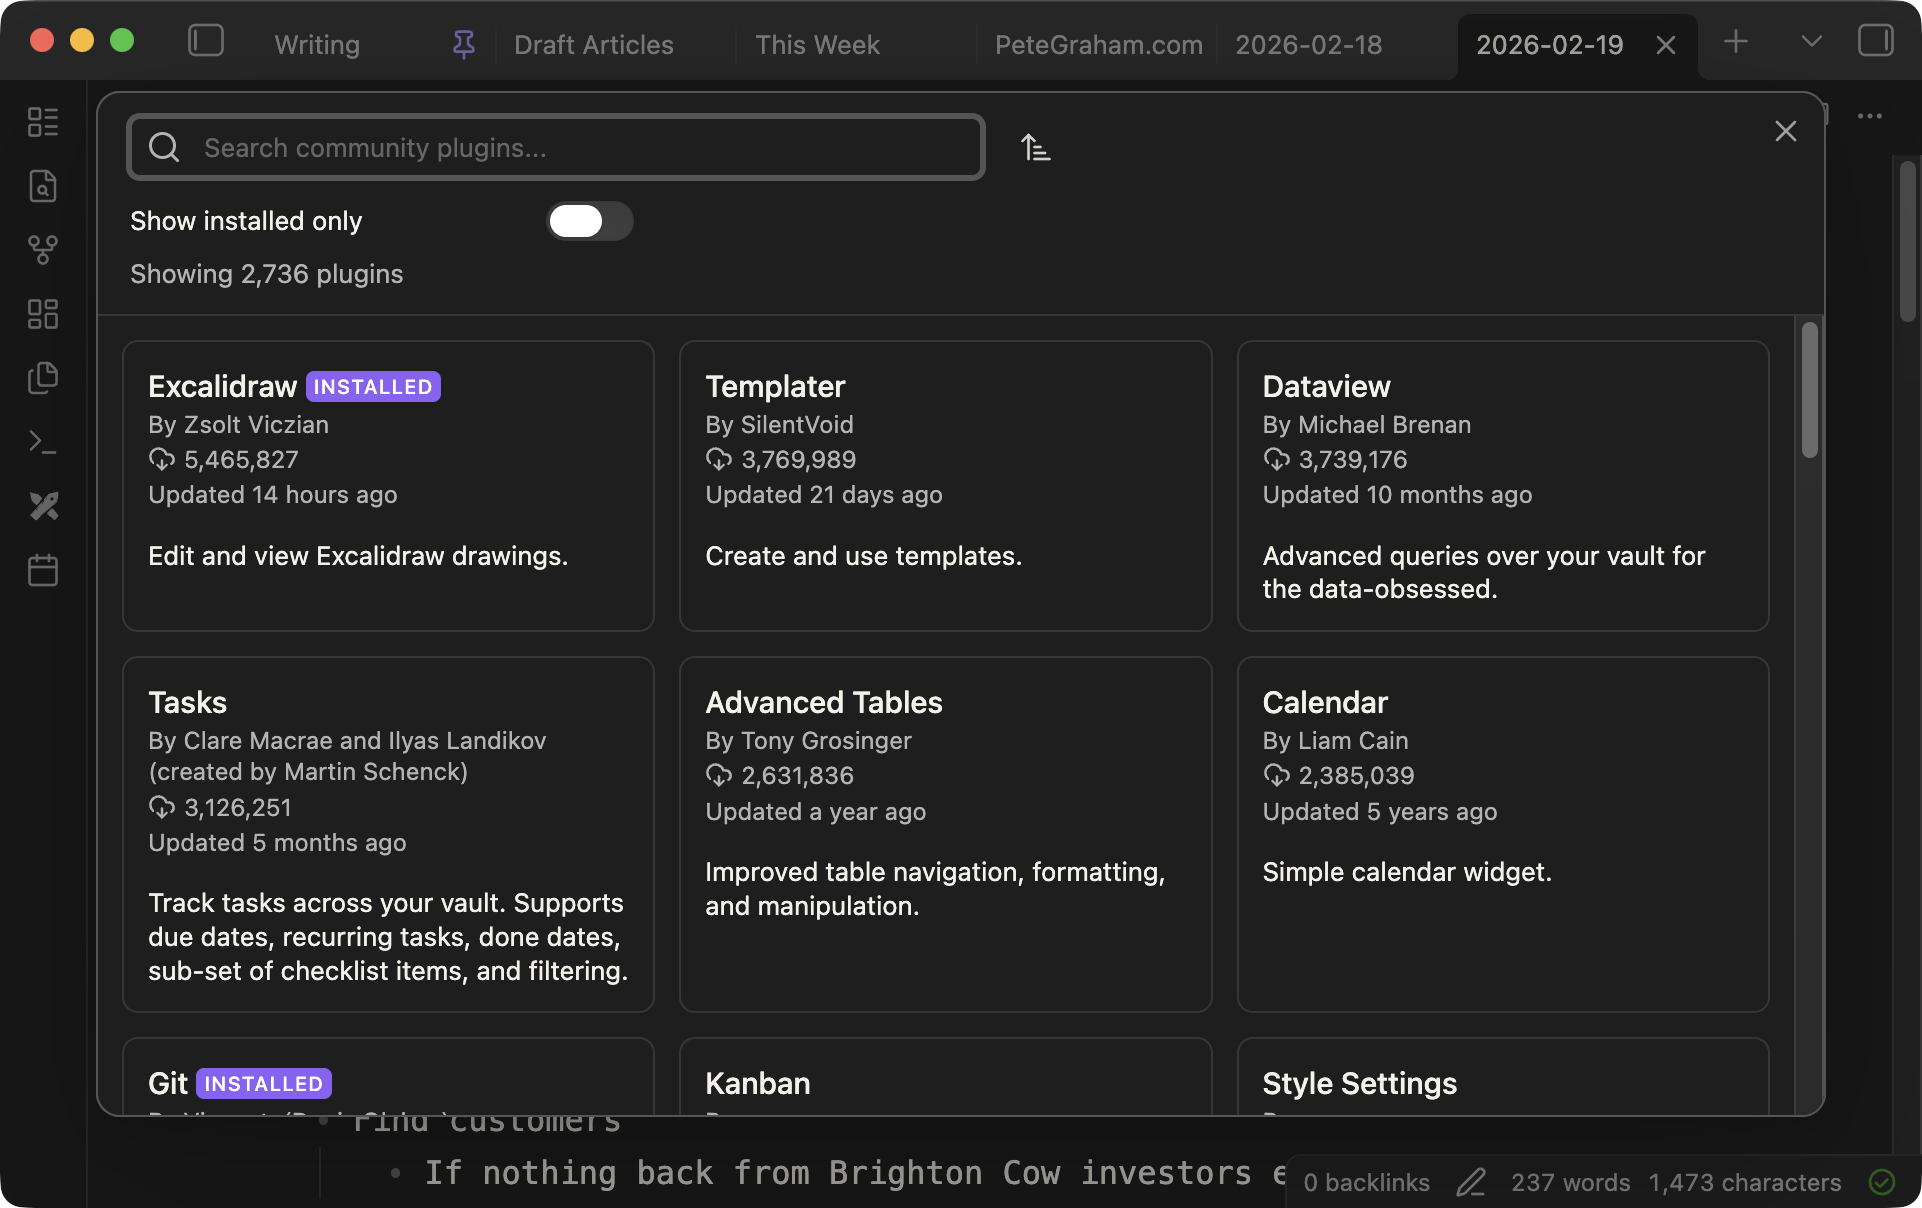The width and height of the screenshot is (1922, 1208).
Task: Open the graph view from the sidebar
Action: (43, 250)
